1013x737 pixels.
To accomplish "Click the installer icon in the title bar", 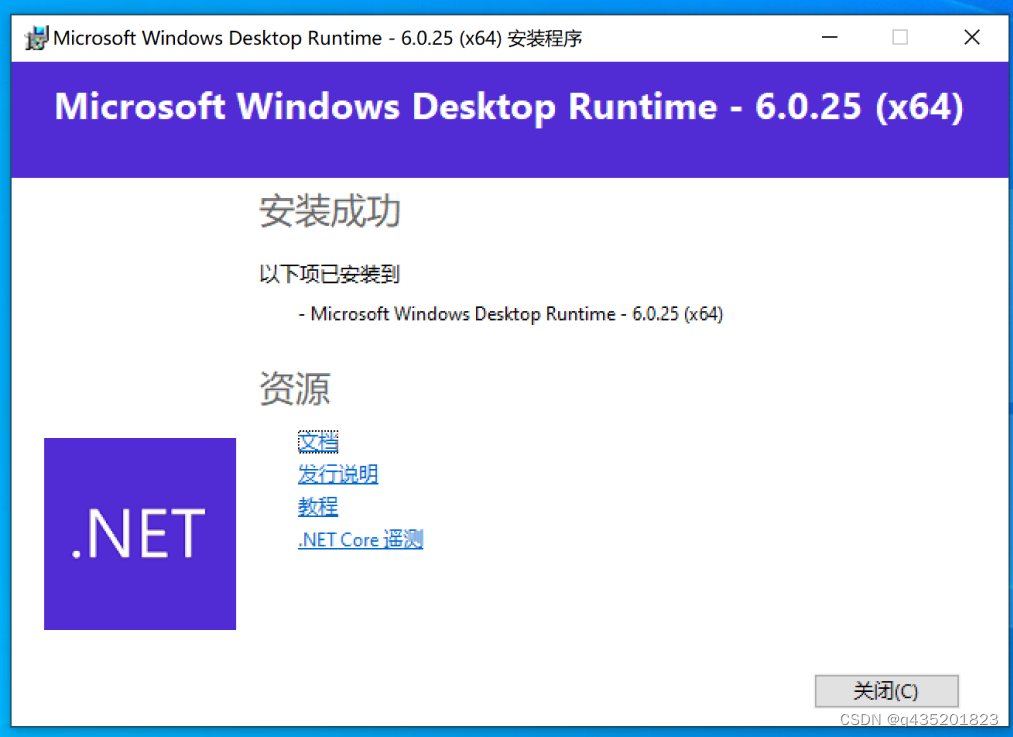I will click(36, 38).
